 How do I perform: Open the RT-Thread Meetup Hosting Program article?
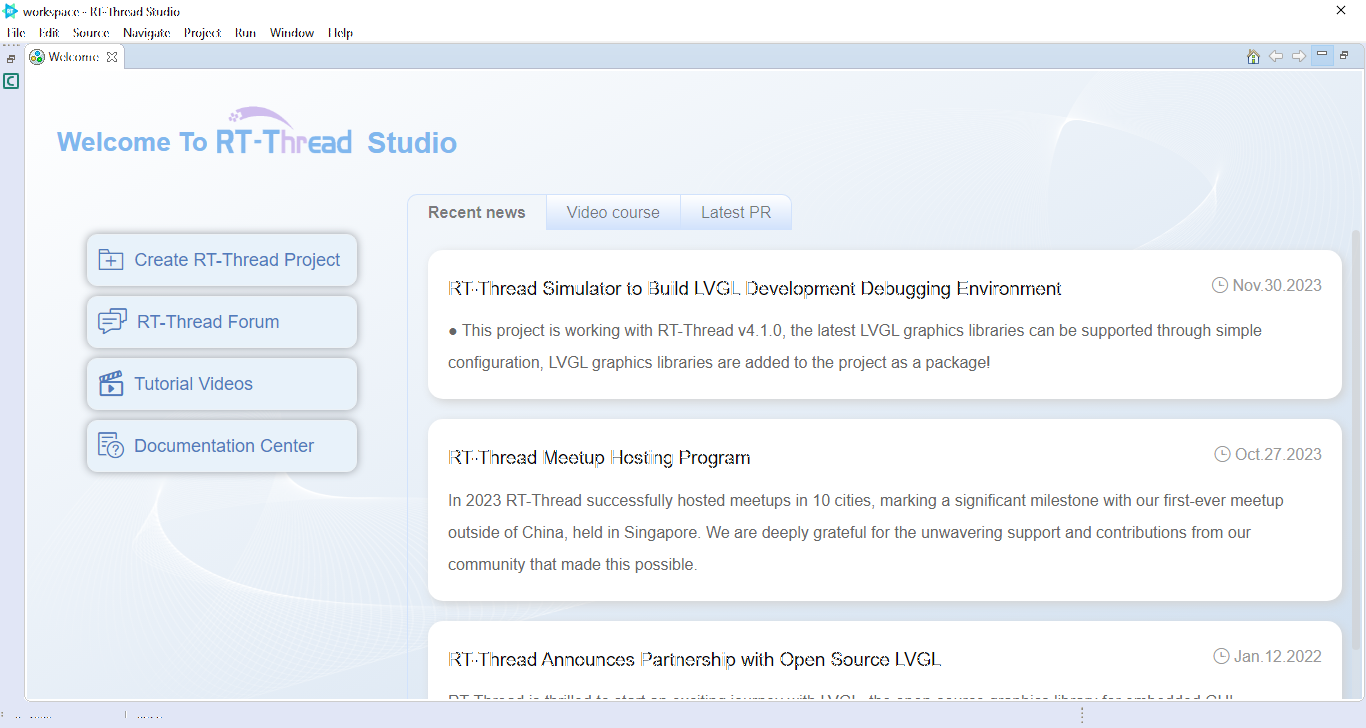pos(599,457)
